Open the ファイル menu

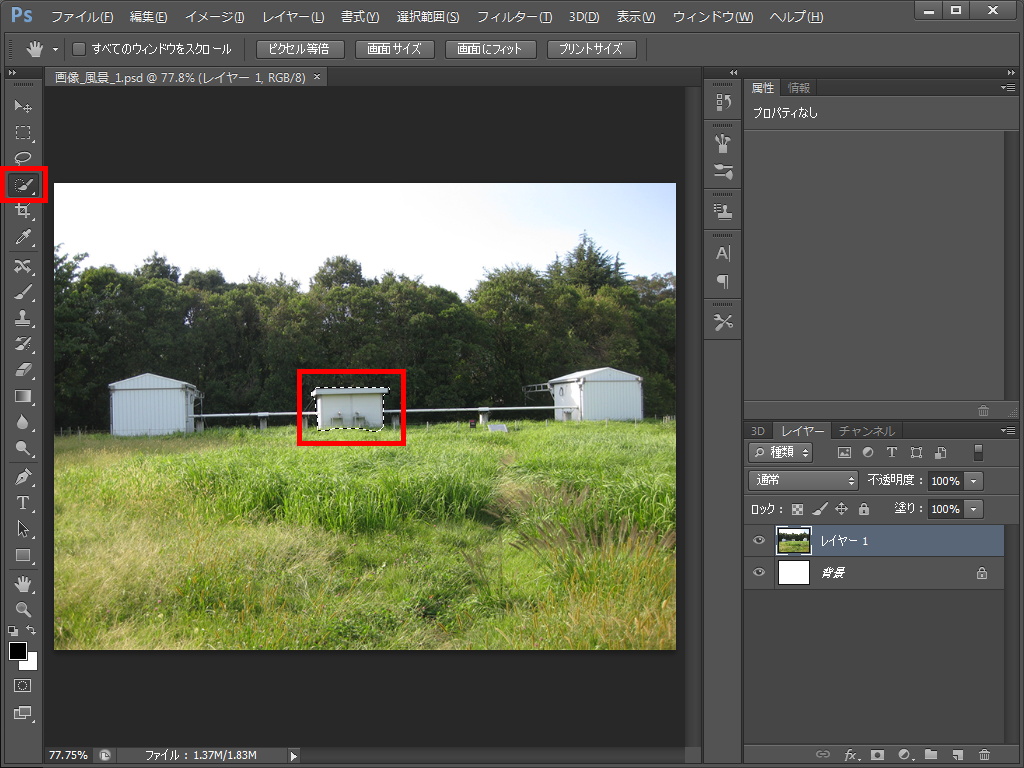pyautogui.click(x=82, y=17)
